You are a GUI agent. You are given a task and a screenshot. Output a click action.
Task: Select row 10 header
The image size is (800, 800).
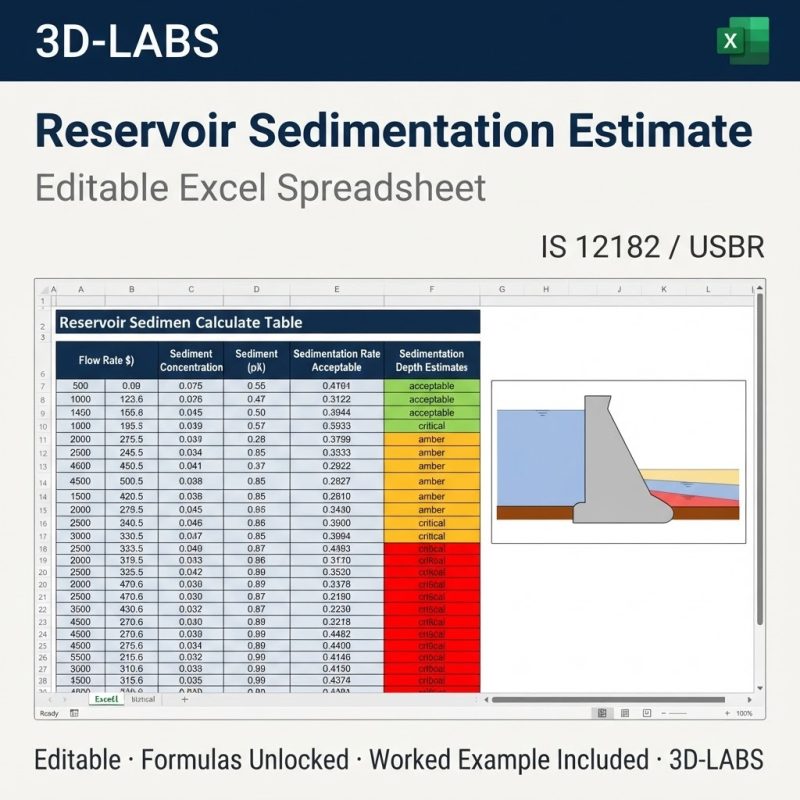(43, 427)
